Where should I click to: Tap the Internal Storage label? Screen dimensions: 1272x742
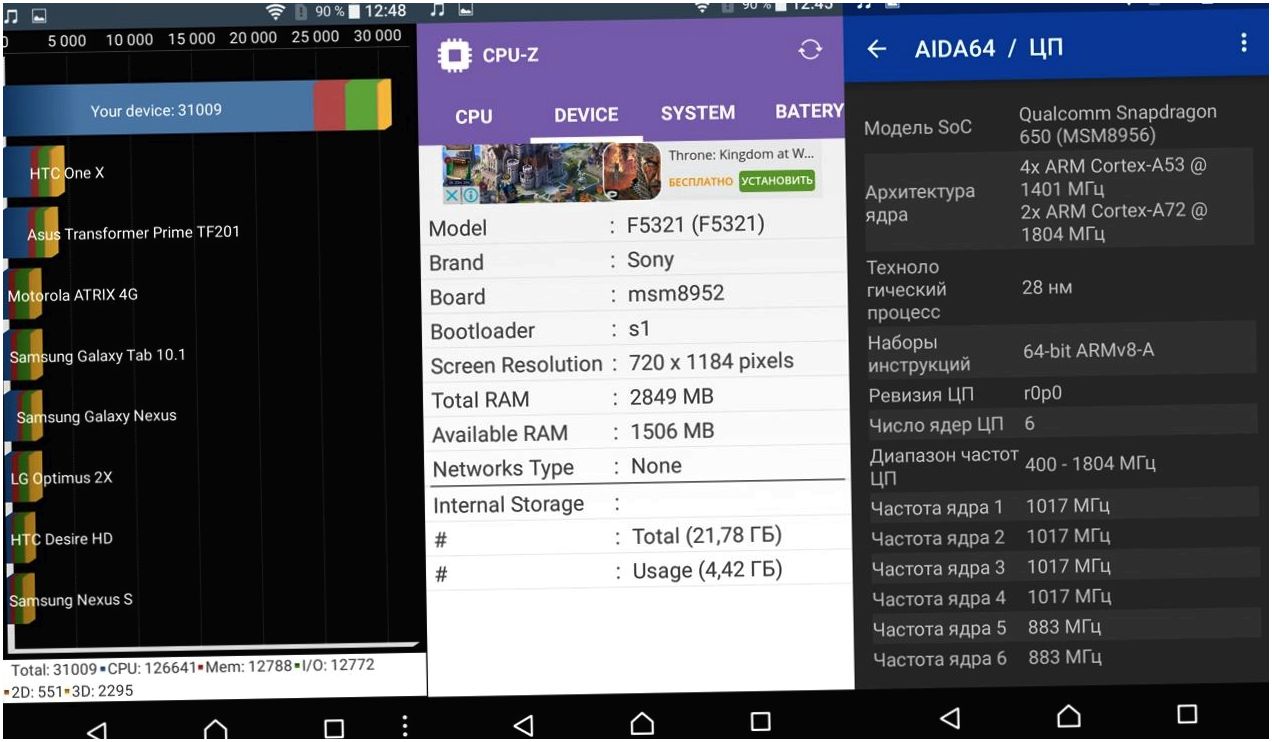(x=508, y=505)
